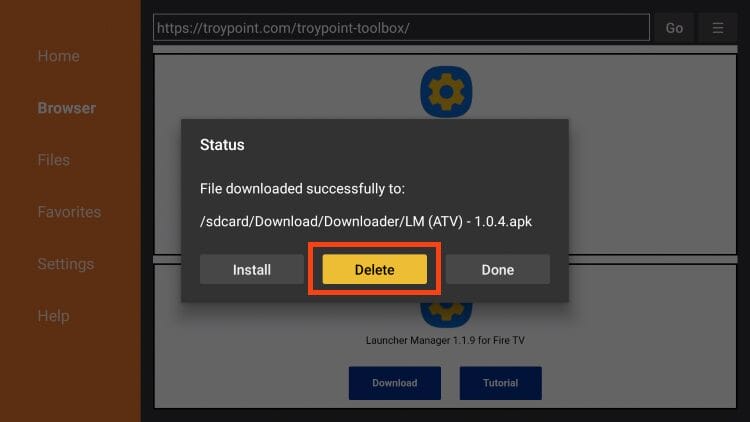Screen dimensions: 750x422
Task: Click the yellow Delete button
Action: click(x=375, y=269)
